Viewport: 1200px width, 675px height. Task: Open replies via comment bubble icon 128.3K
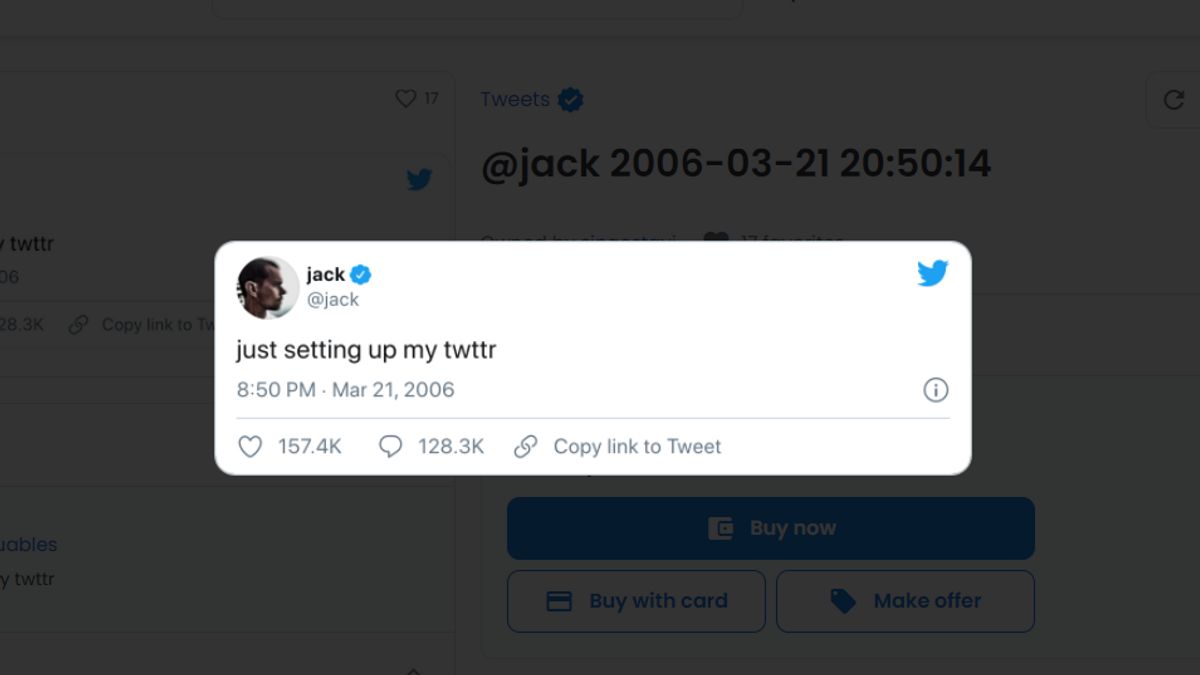[x=390, y=447]
